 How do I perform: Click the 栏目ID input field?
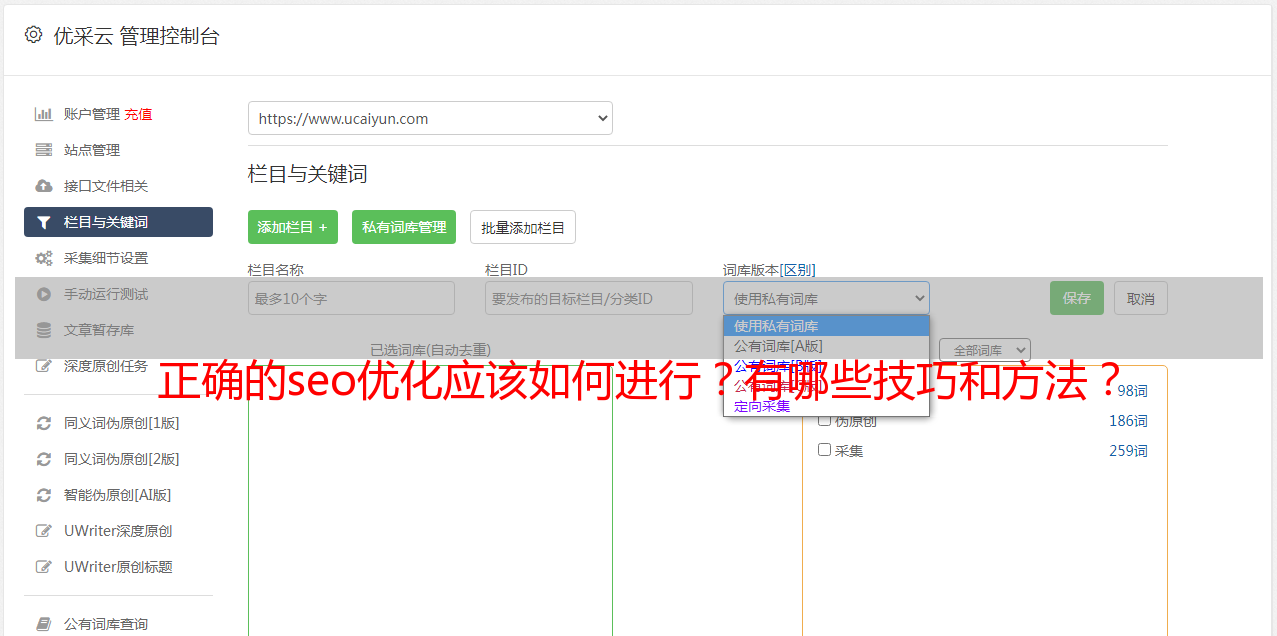click(x=589, y=298)
